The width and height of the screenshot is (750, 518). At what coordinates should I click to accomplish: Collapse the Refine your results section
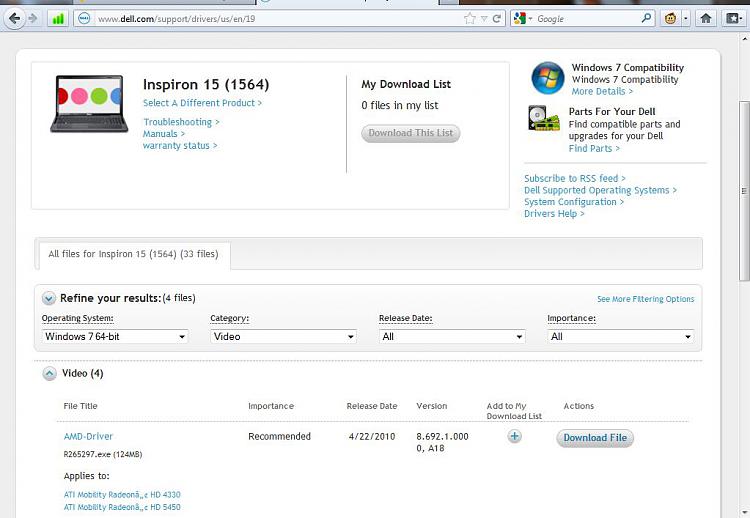(x=49, y=298)
